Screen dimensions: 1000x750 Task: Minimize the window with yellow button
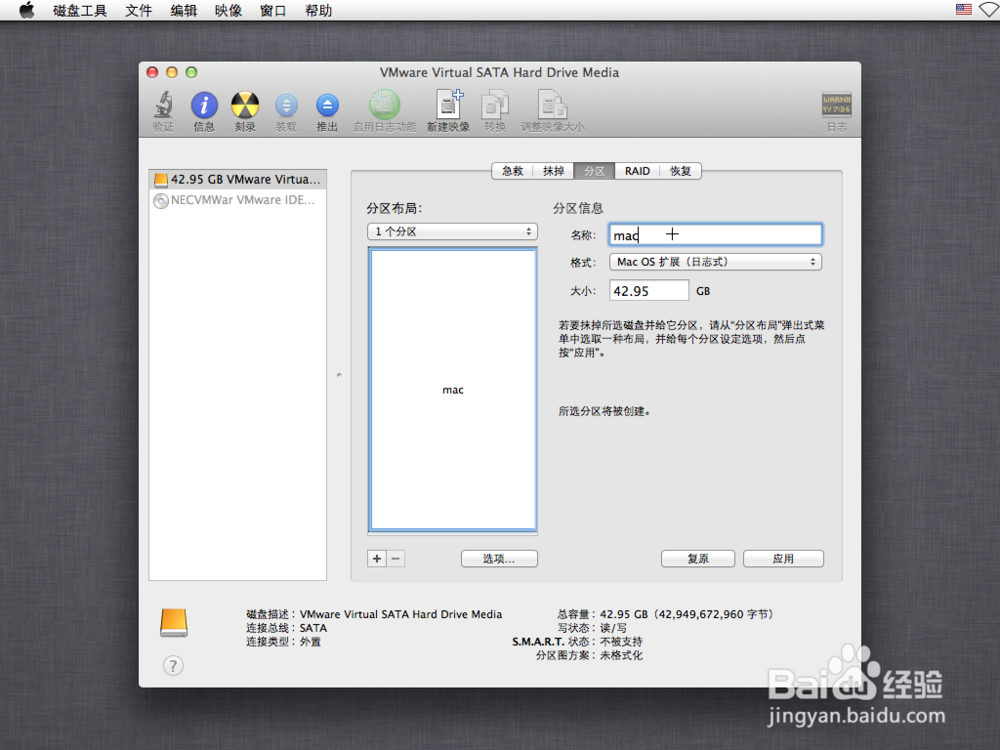[x=172, y=72]
